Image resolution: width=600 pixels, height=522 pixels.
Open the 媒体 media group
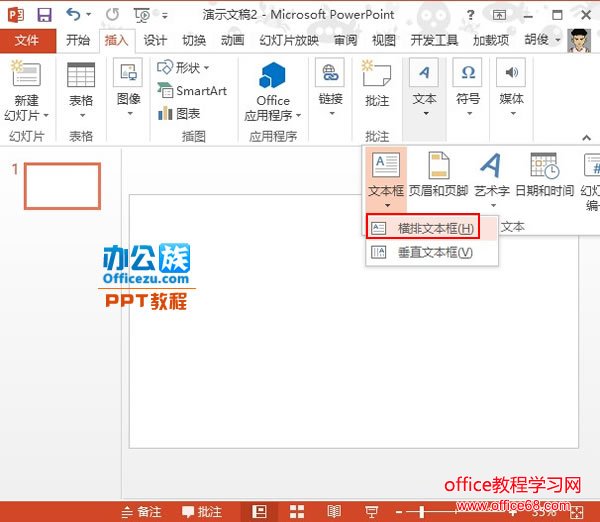pos(512,88)
